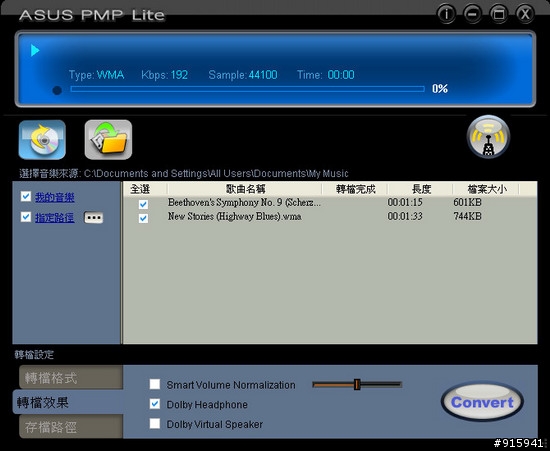The width and height of the screenshot is (550, 451).
Task: Open the info button in title bar
Action: click(x=446, y=14)
